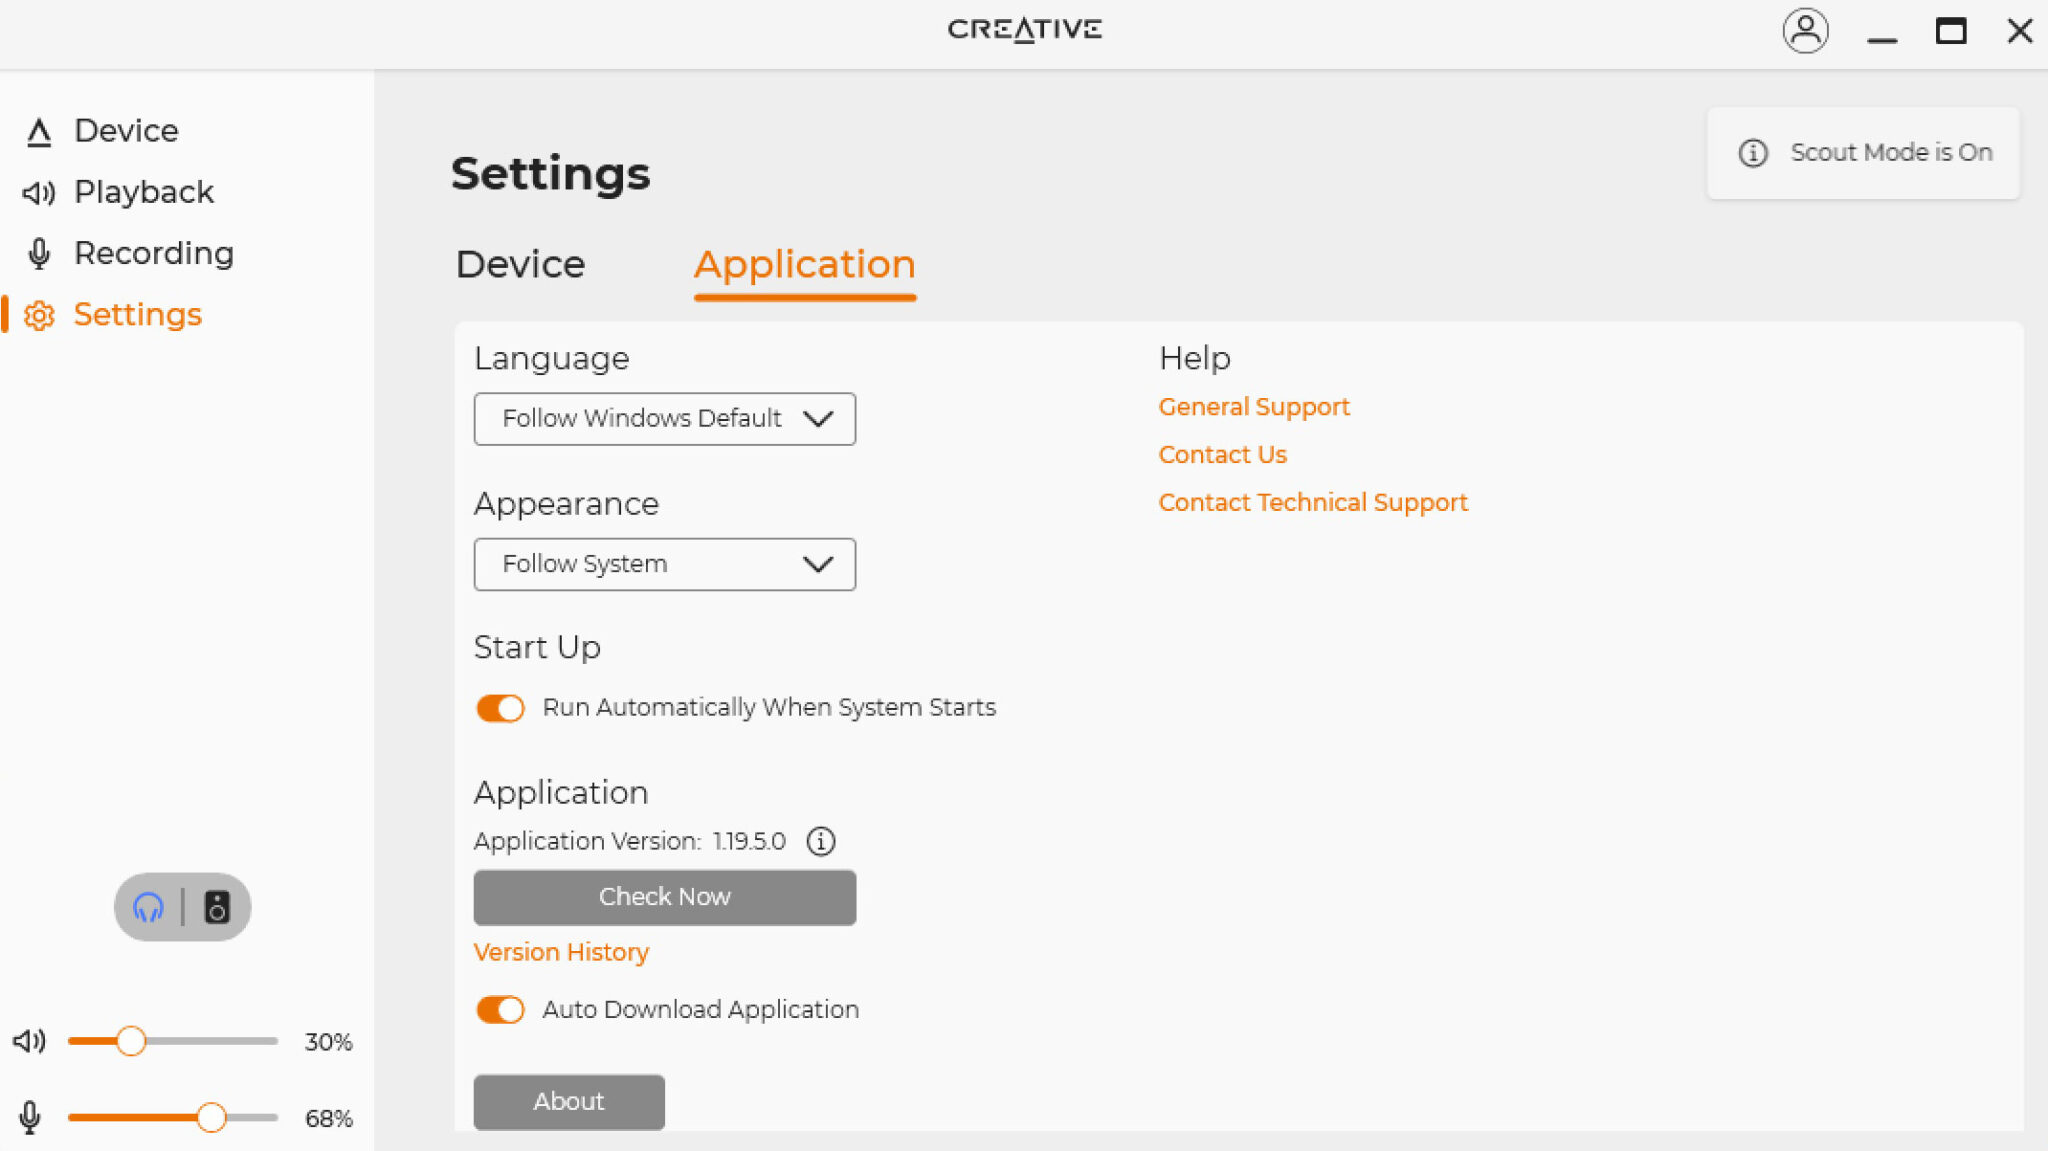The height and width of the screenshot is (1151, 2048).
Task: Disable Run Automatically When System Starts
Action: click(500, 708)
